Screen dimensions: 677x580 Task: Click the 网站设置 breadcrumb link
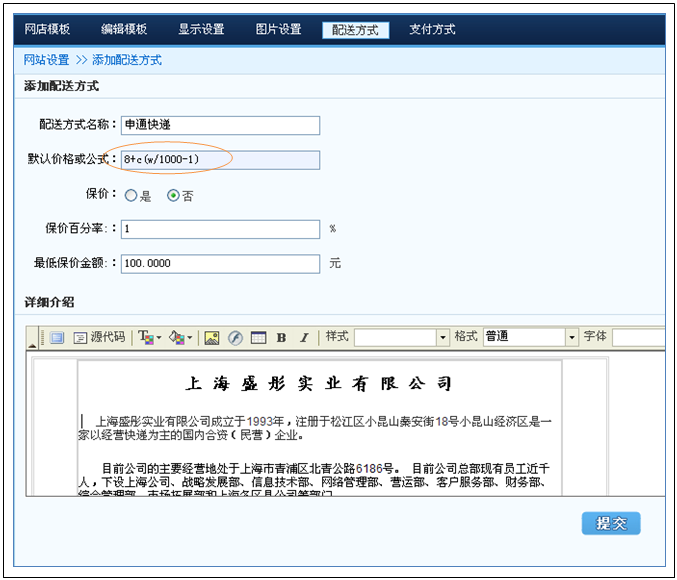tap(47, 60)
